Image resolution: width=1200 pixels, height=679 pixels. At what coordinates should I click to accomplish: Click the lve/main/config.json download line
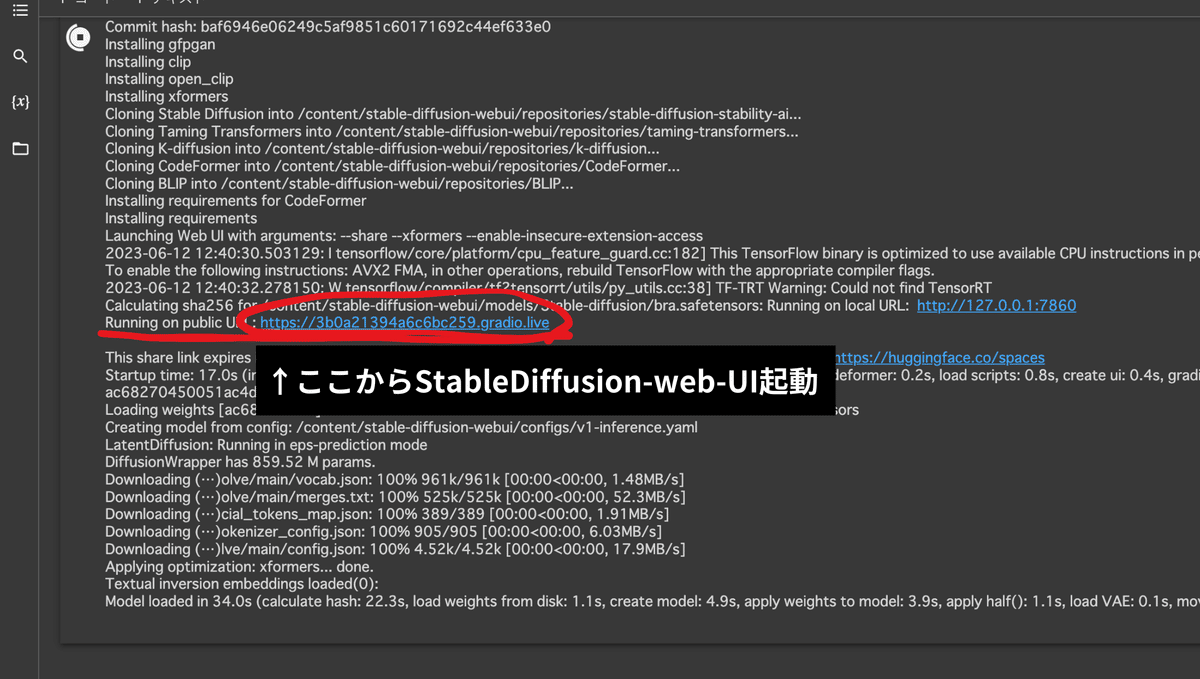395,549
